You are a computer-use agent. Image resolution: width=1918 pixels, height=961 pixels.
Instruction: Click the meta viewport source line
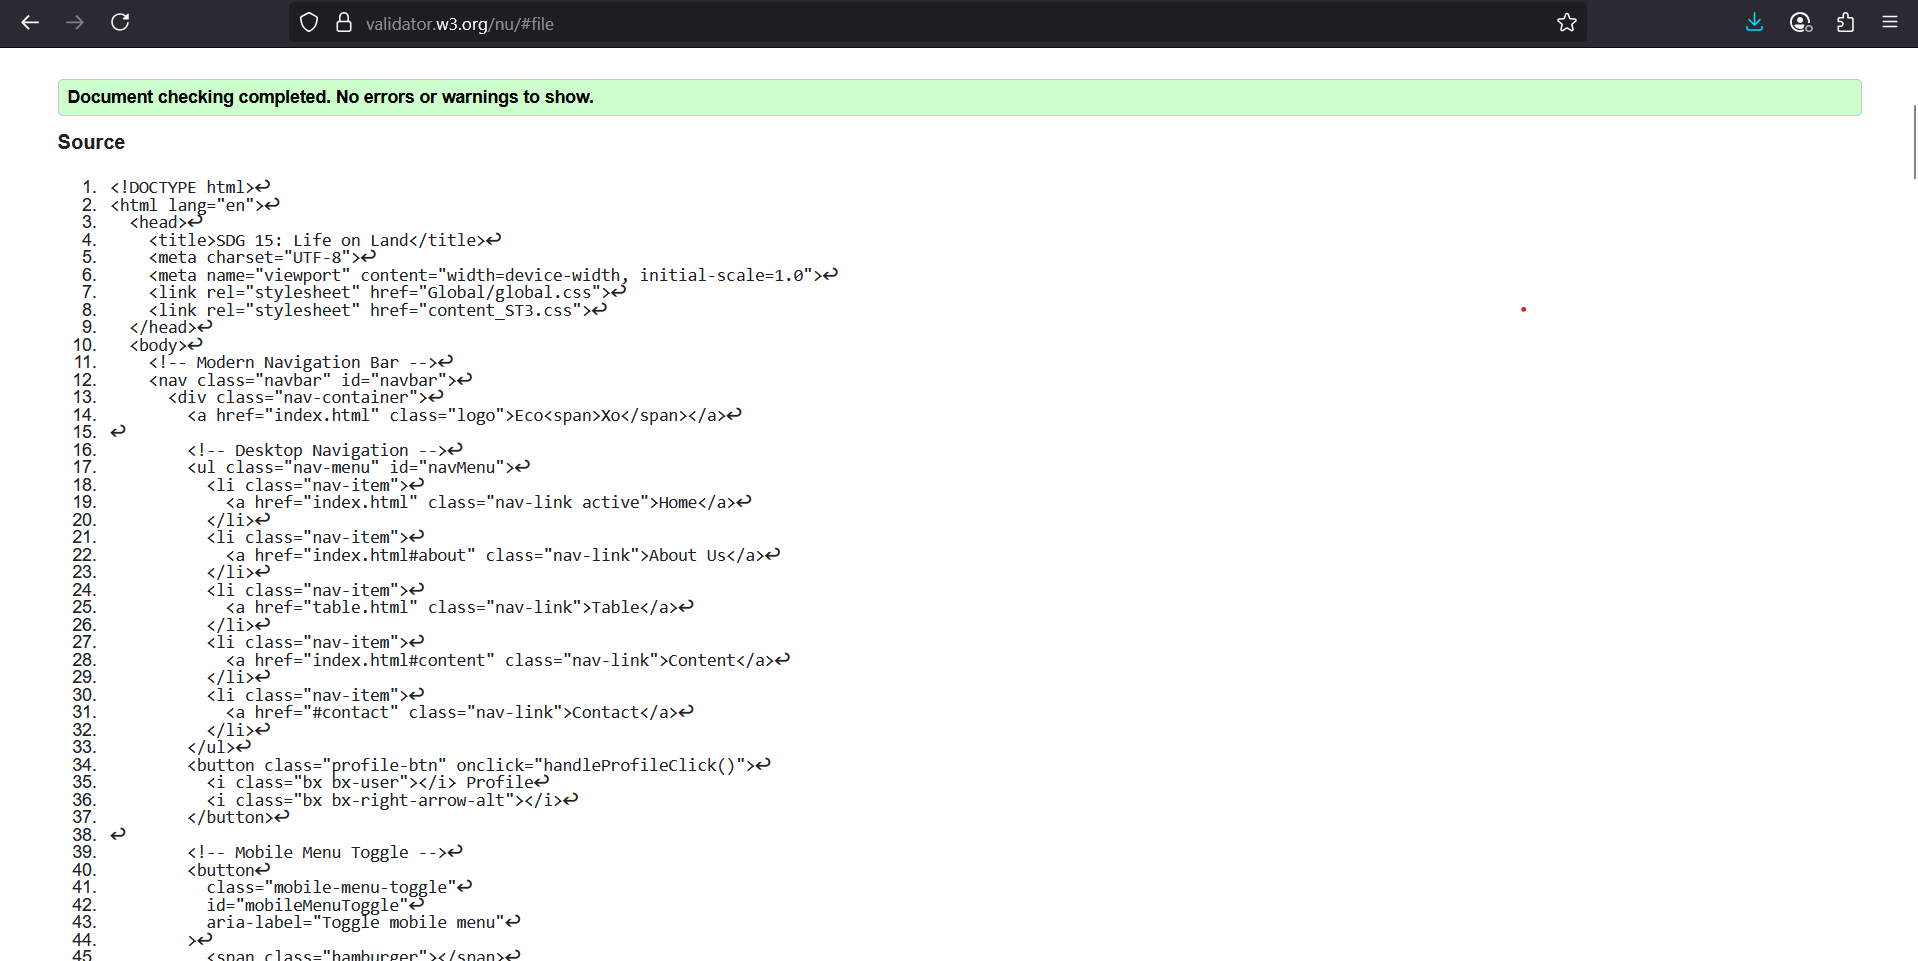493,275
